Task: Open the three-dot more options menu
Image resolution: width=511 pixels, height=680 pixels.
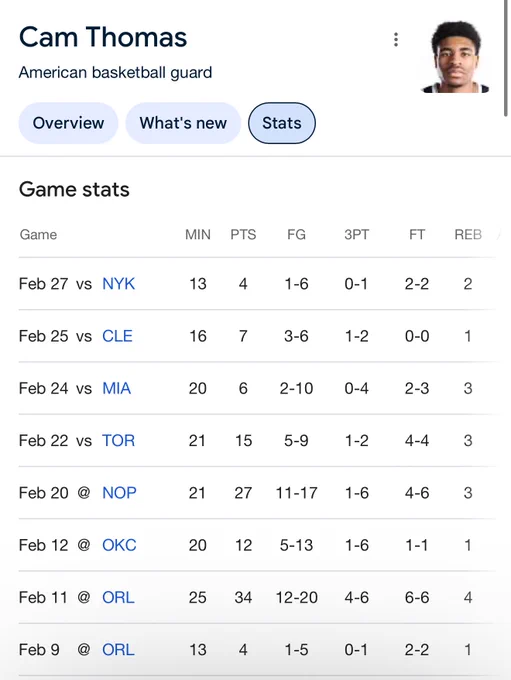Action: coord(396,39)
